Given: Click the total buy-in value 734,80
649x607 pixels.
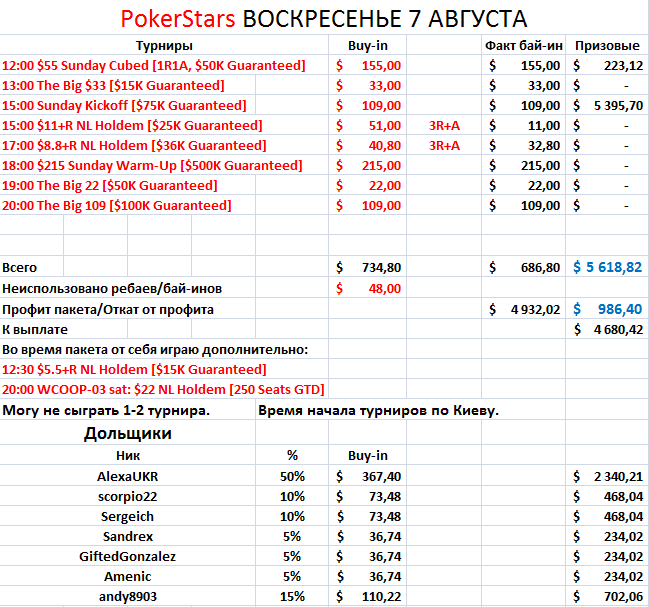Looking at the screenshot, I should tap(381, 267).
